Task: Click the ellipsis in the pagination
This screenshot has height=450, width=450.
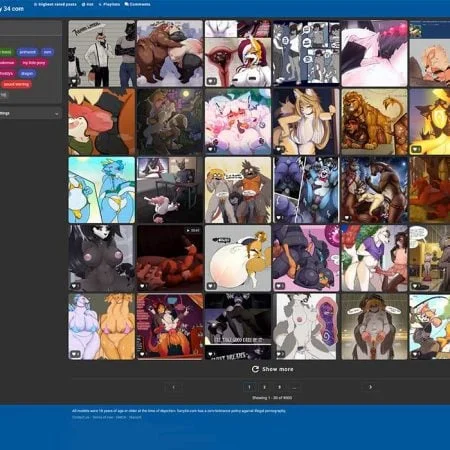Action: 294,387
